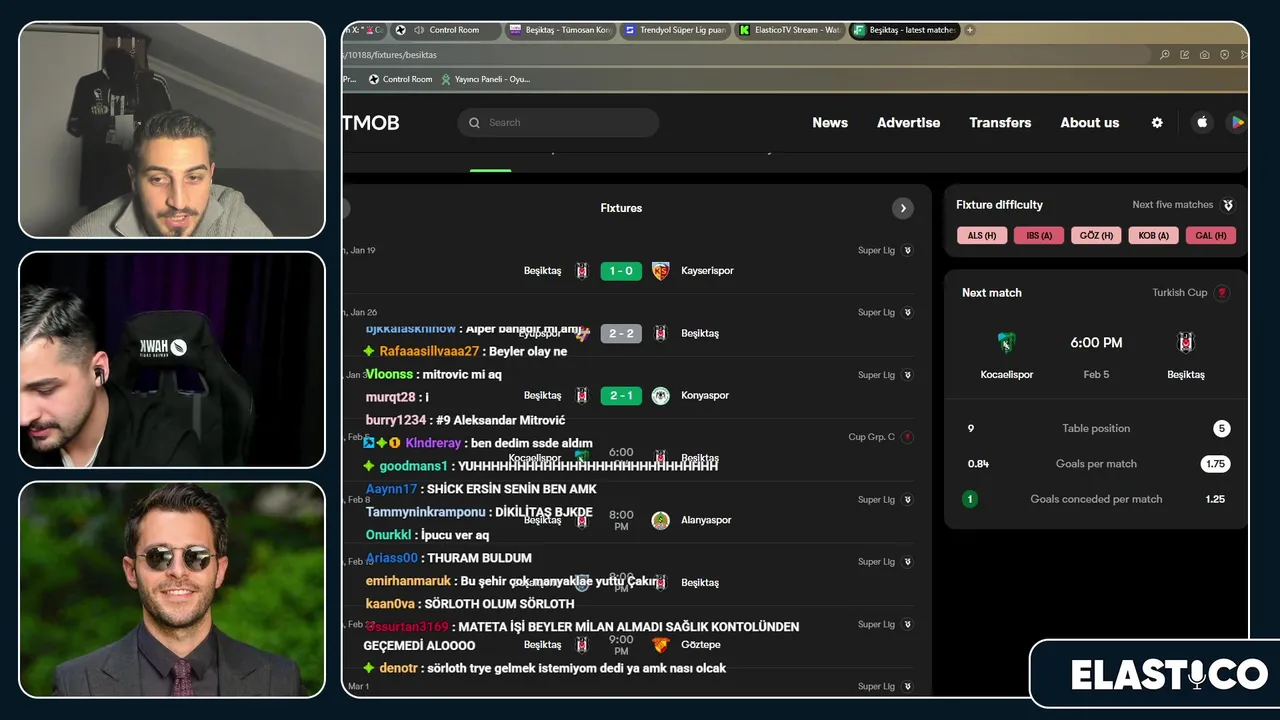Click the Kayserispor club crest
Screen dimensions: 1280x720
(660, 271)
